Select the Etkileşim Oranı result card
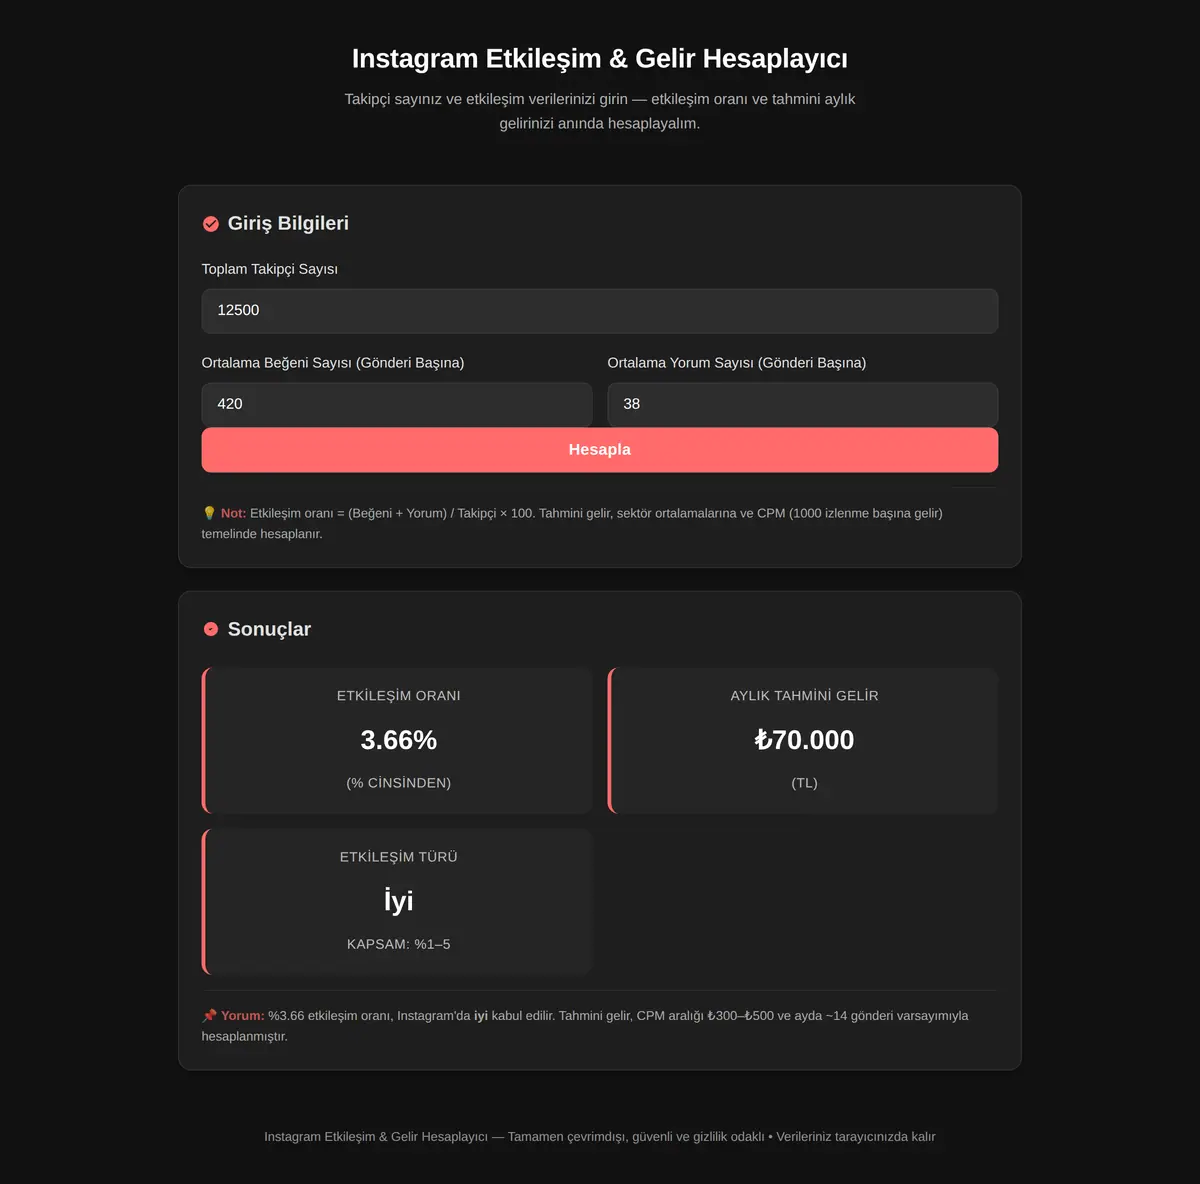This screenshot has height=1184, width=1200. click(x=397, y=740)
